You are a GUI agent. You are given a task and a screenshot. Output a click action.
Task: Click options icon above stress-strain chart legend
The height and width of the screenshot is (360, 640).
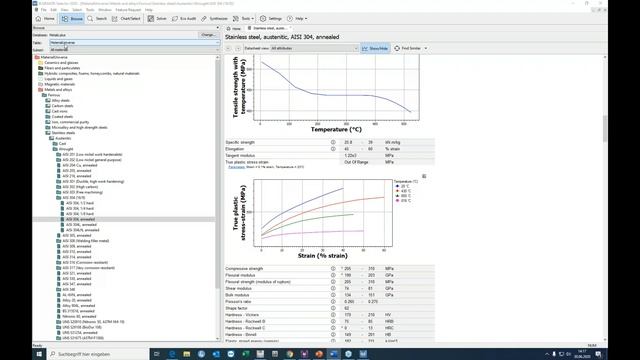(424, 176)
